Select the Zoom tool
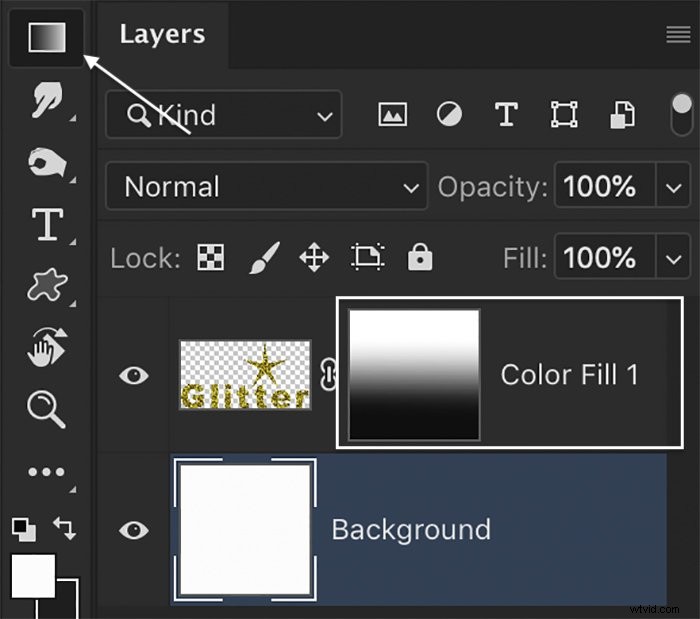The height and width of the screenshot is (619, 700). click(46, 409)
